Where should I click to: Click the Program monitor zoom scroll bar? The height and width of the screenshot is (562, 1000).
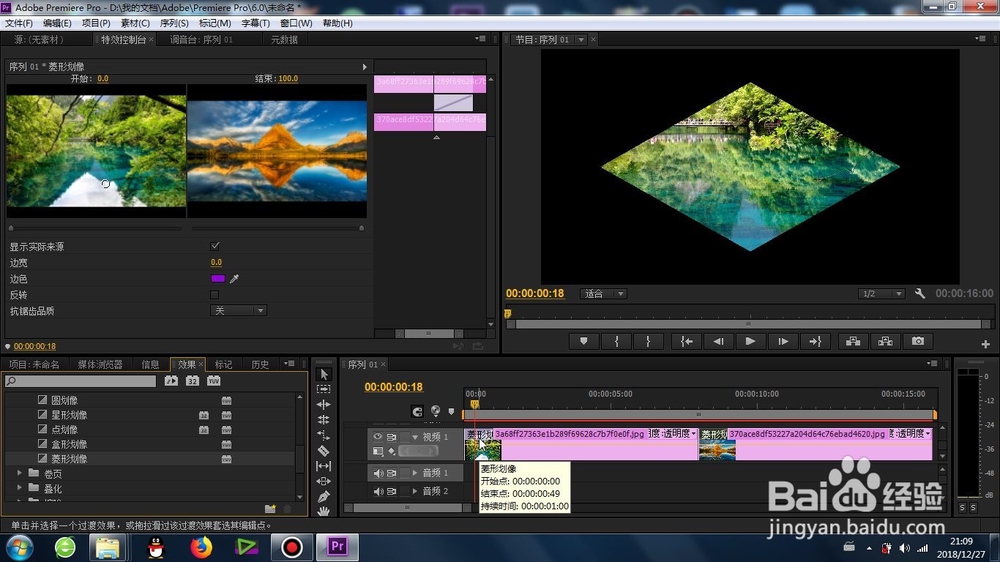tap(748, 324)
